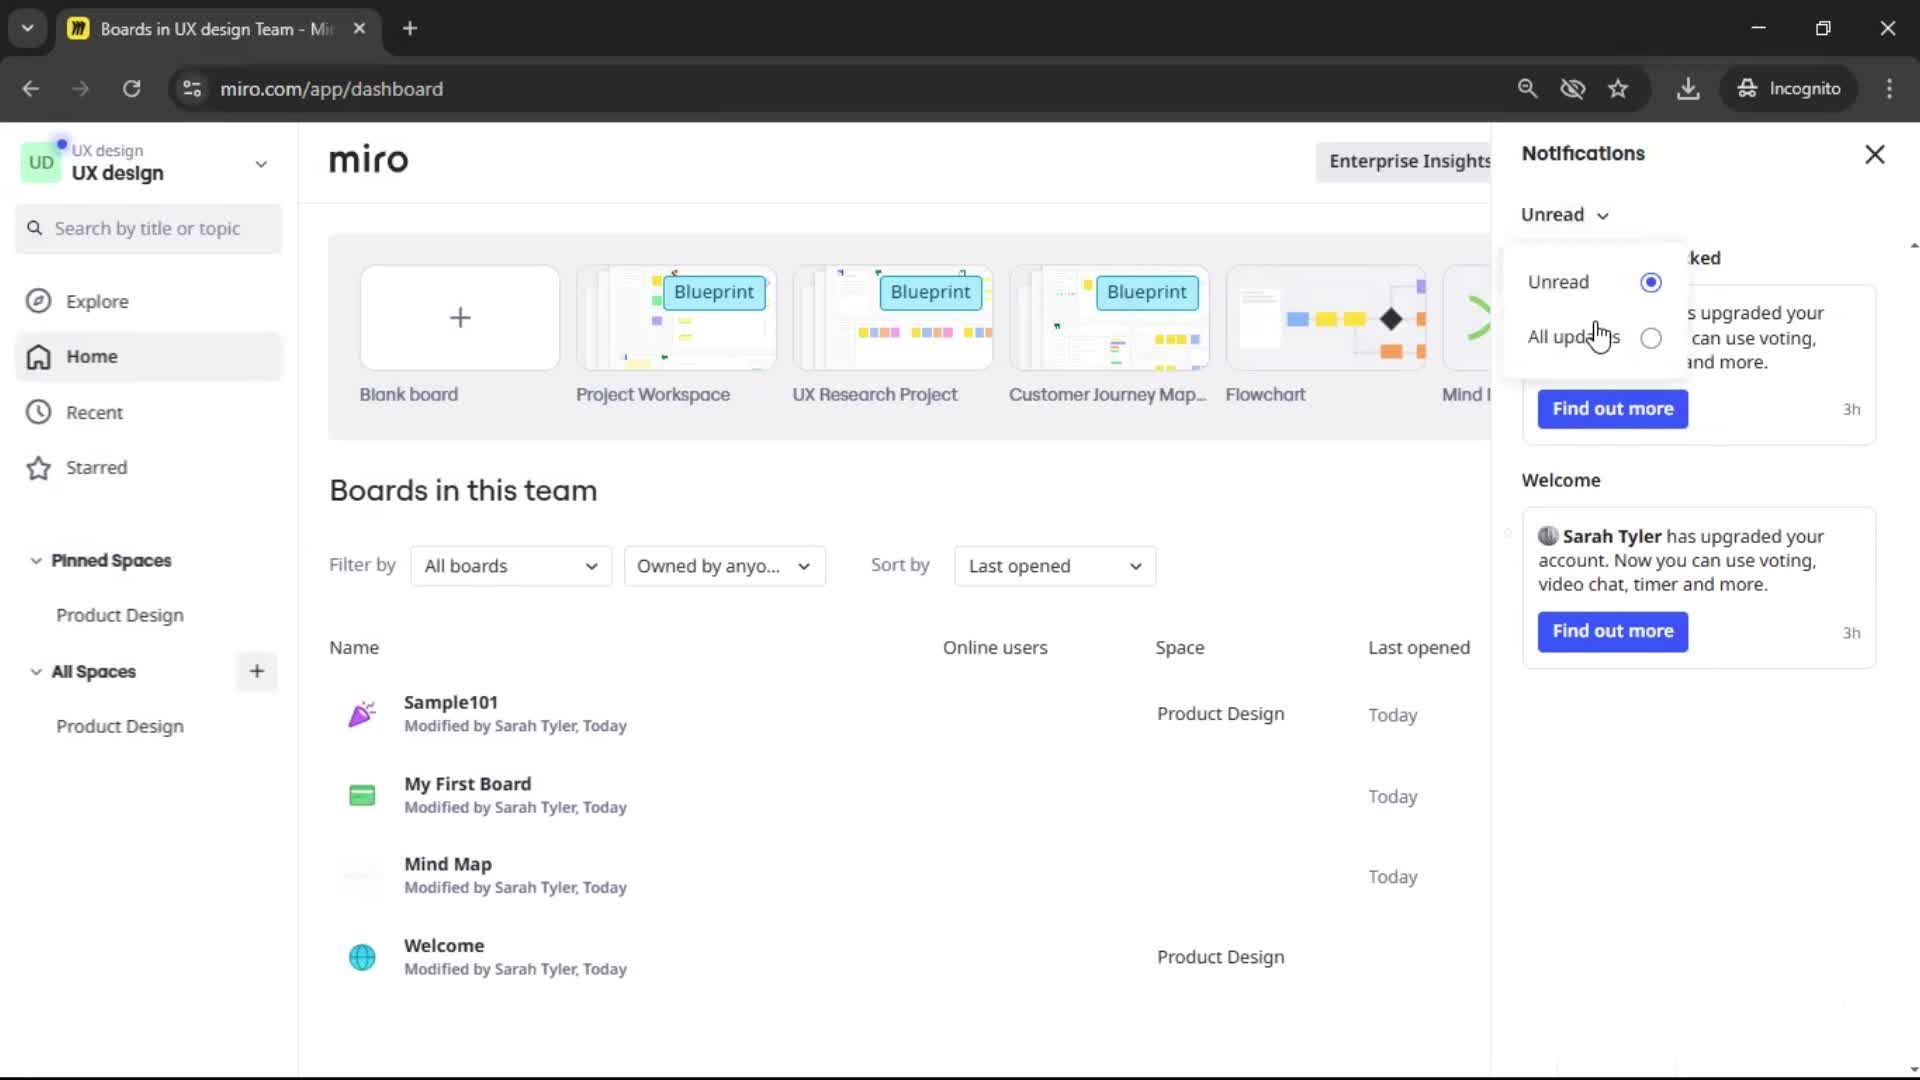Select the Unread radio button
The width and height of the screenshot is (1920, 1080).
click(x=1651, y=283)
